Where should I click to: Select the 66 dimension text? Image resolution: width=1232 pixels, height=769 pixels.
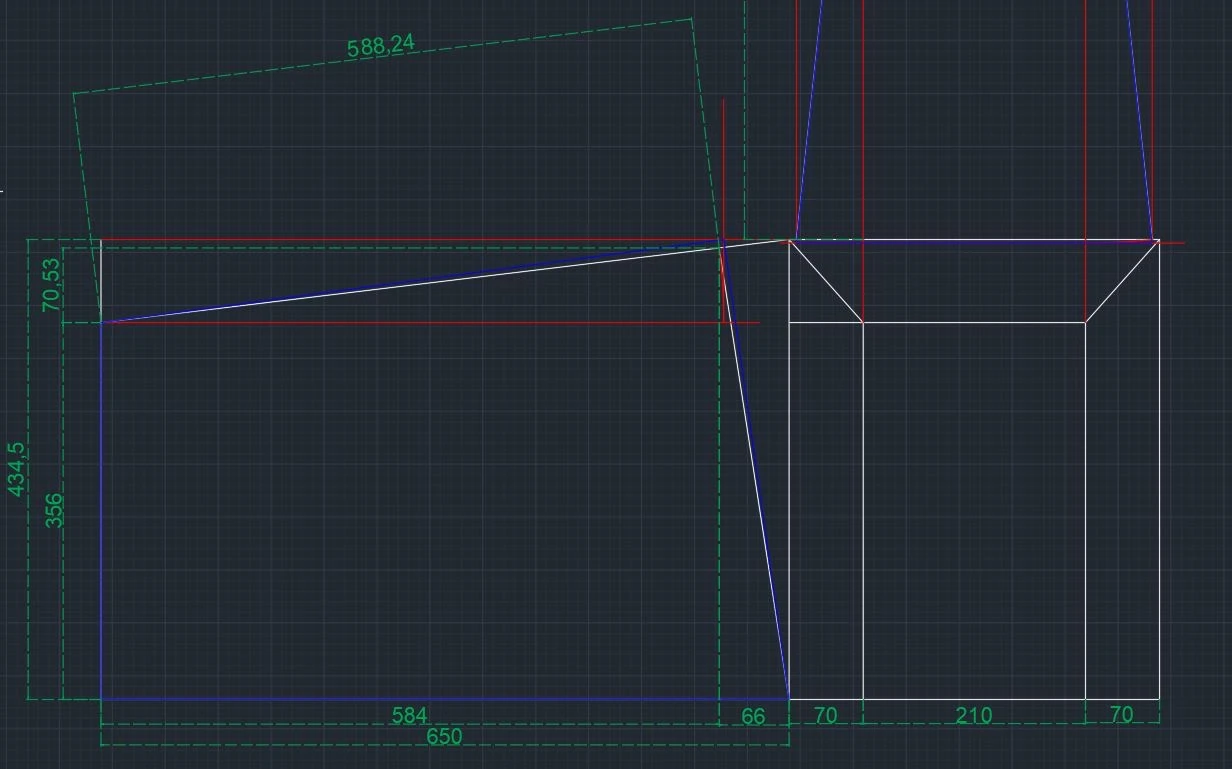click(753, 717)
